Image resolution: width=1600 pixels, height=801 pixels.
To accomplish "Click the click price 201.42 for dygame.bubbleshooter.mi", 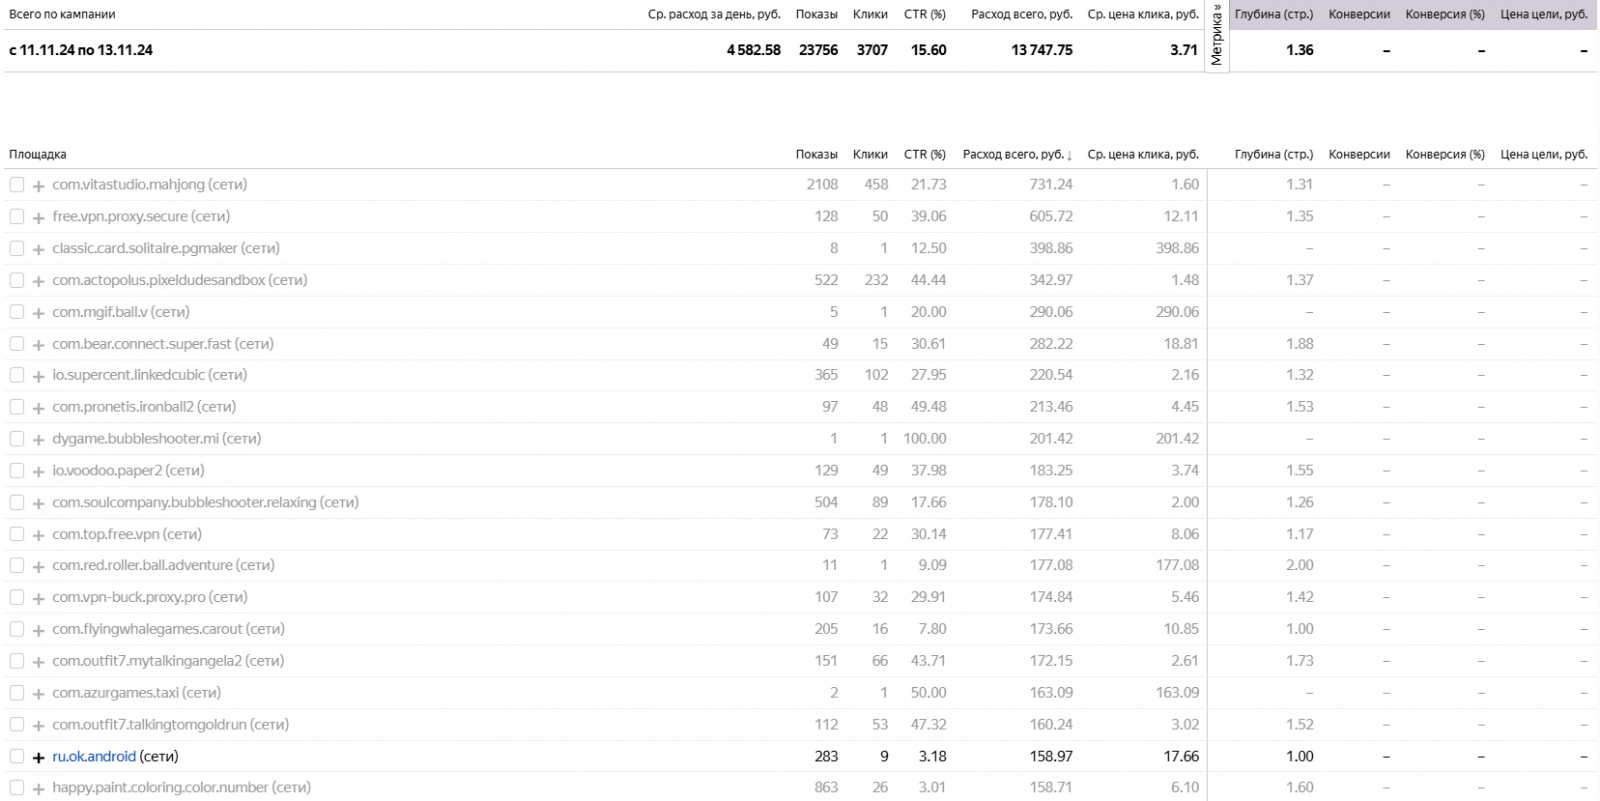I will [x=1177, y=438].
